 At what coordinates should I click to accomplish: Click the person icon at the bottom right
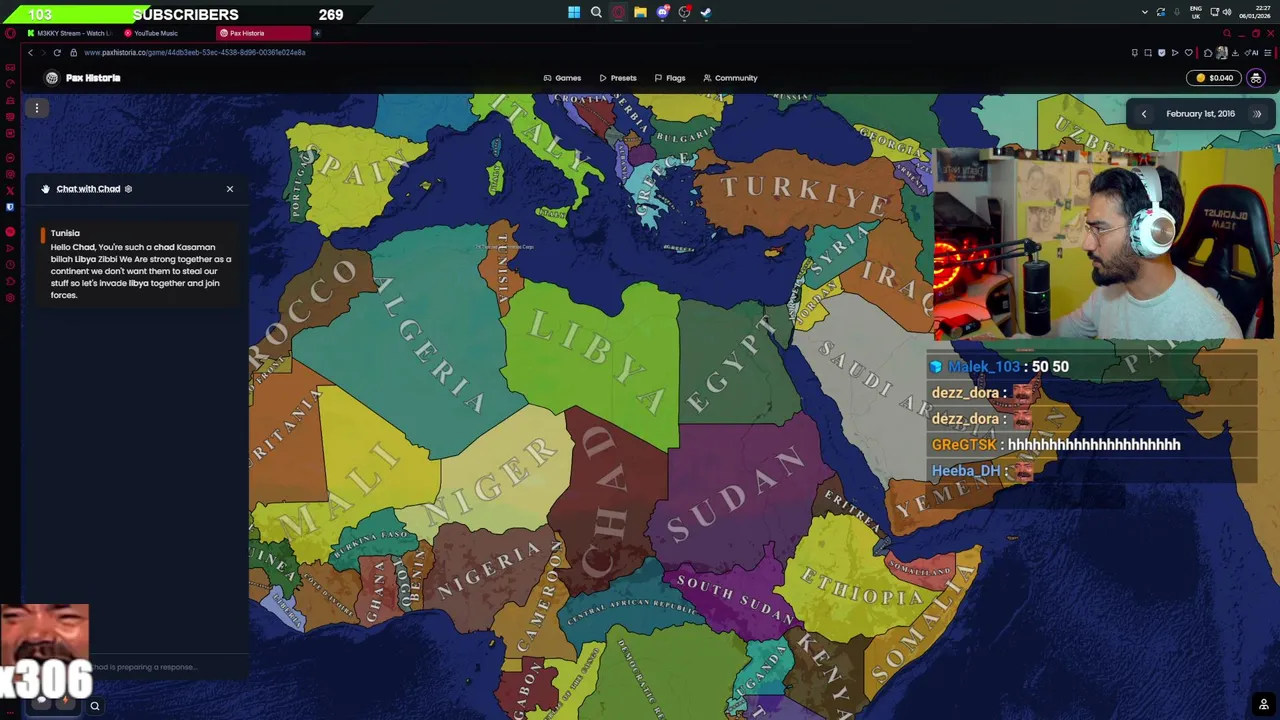coord(1264,705)
